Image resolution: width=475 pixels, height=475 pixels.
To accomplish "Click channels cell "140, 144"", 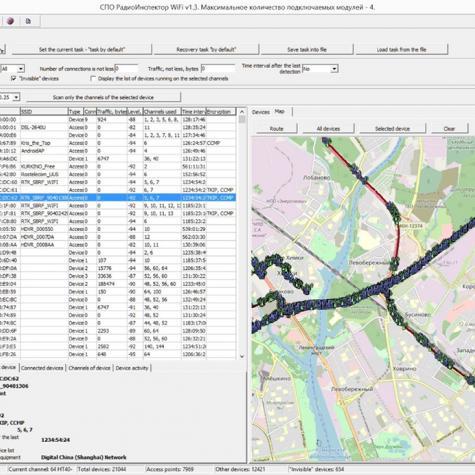I will pos(162,347).
